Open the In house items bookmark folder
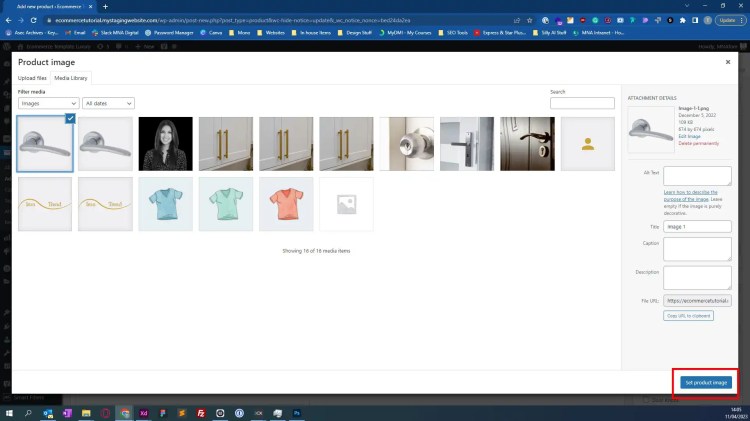The height and width of the screenshot is (421, 750). pos(311,33)
